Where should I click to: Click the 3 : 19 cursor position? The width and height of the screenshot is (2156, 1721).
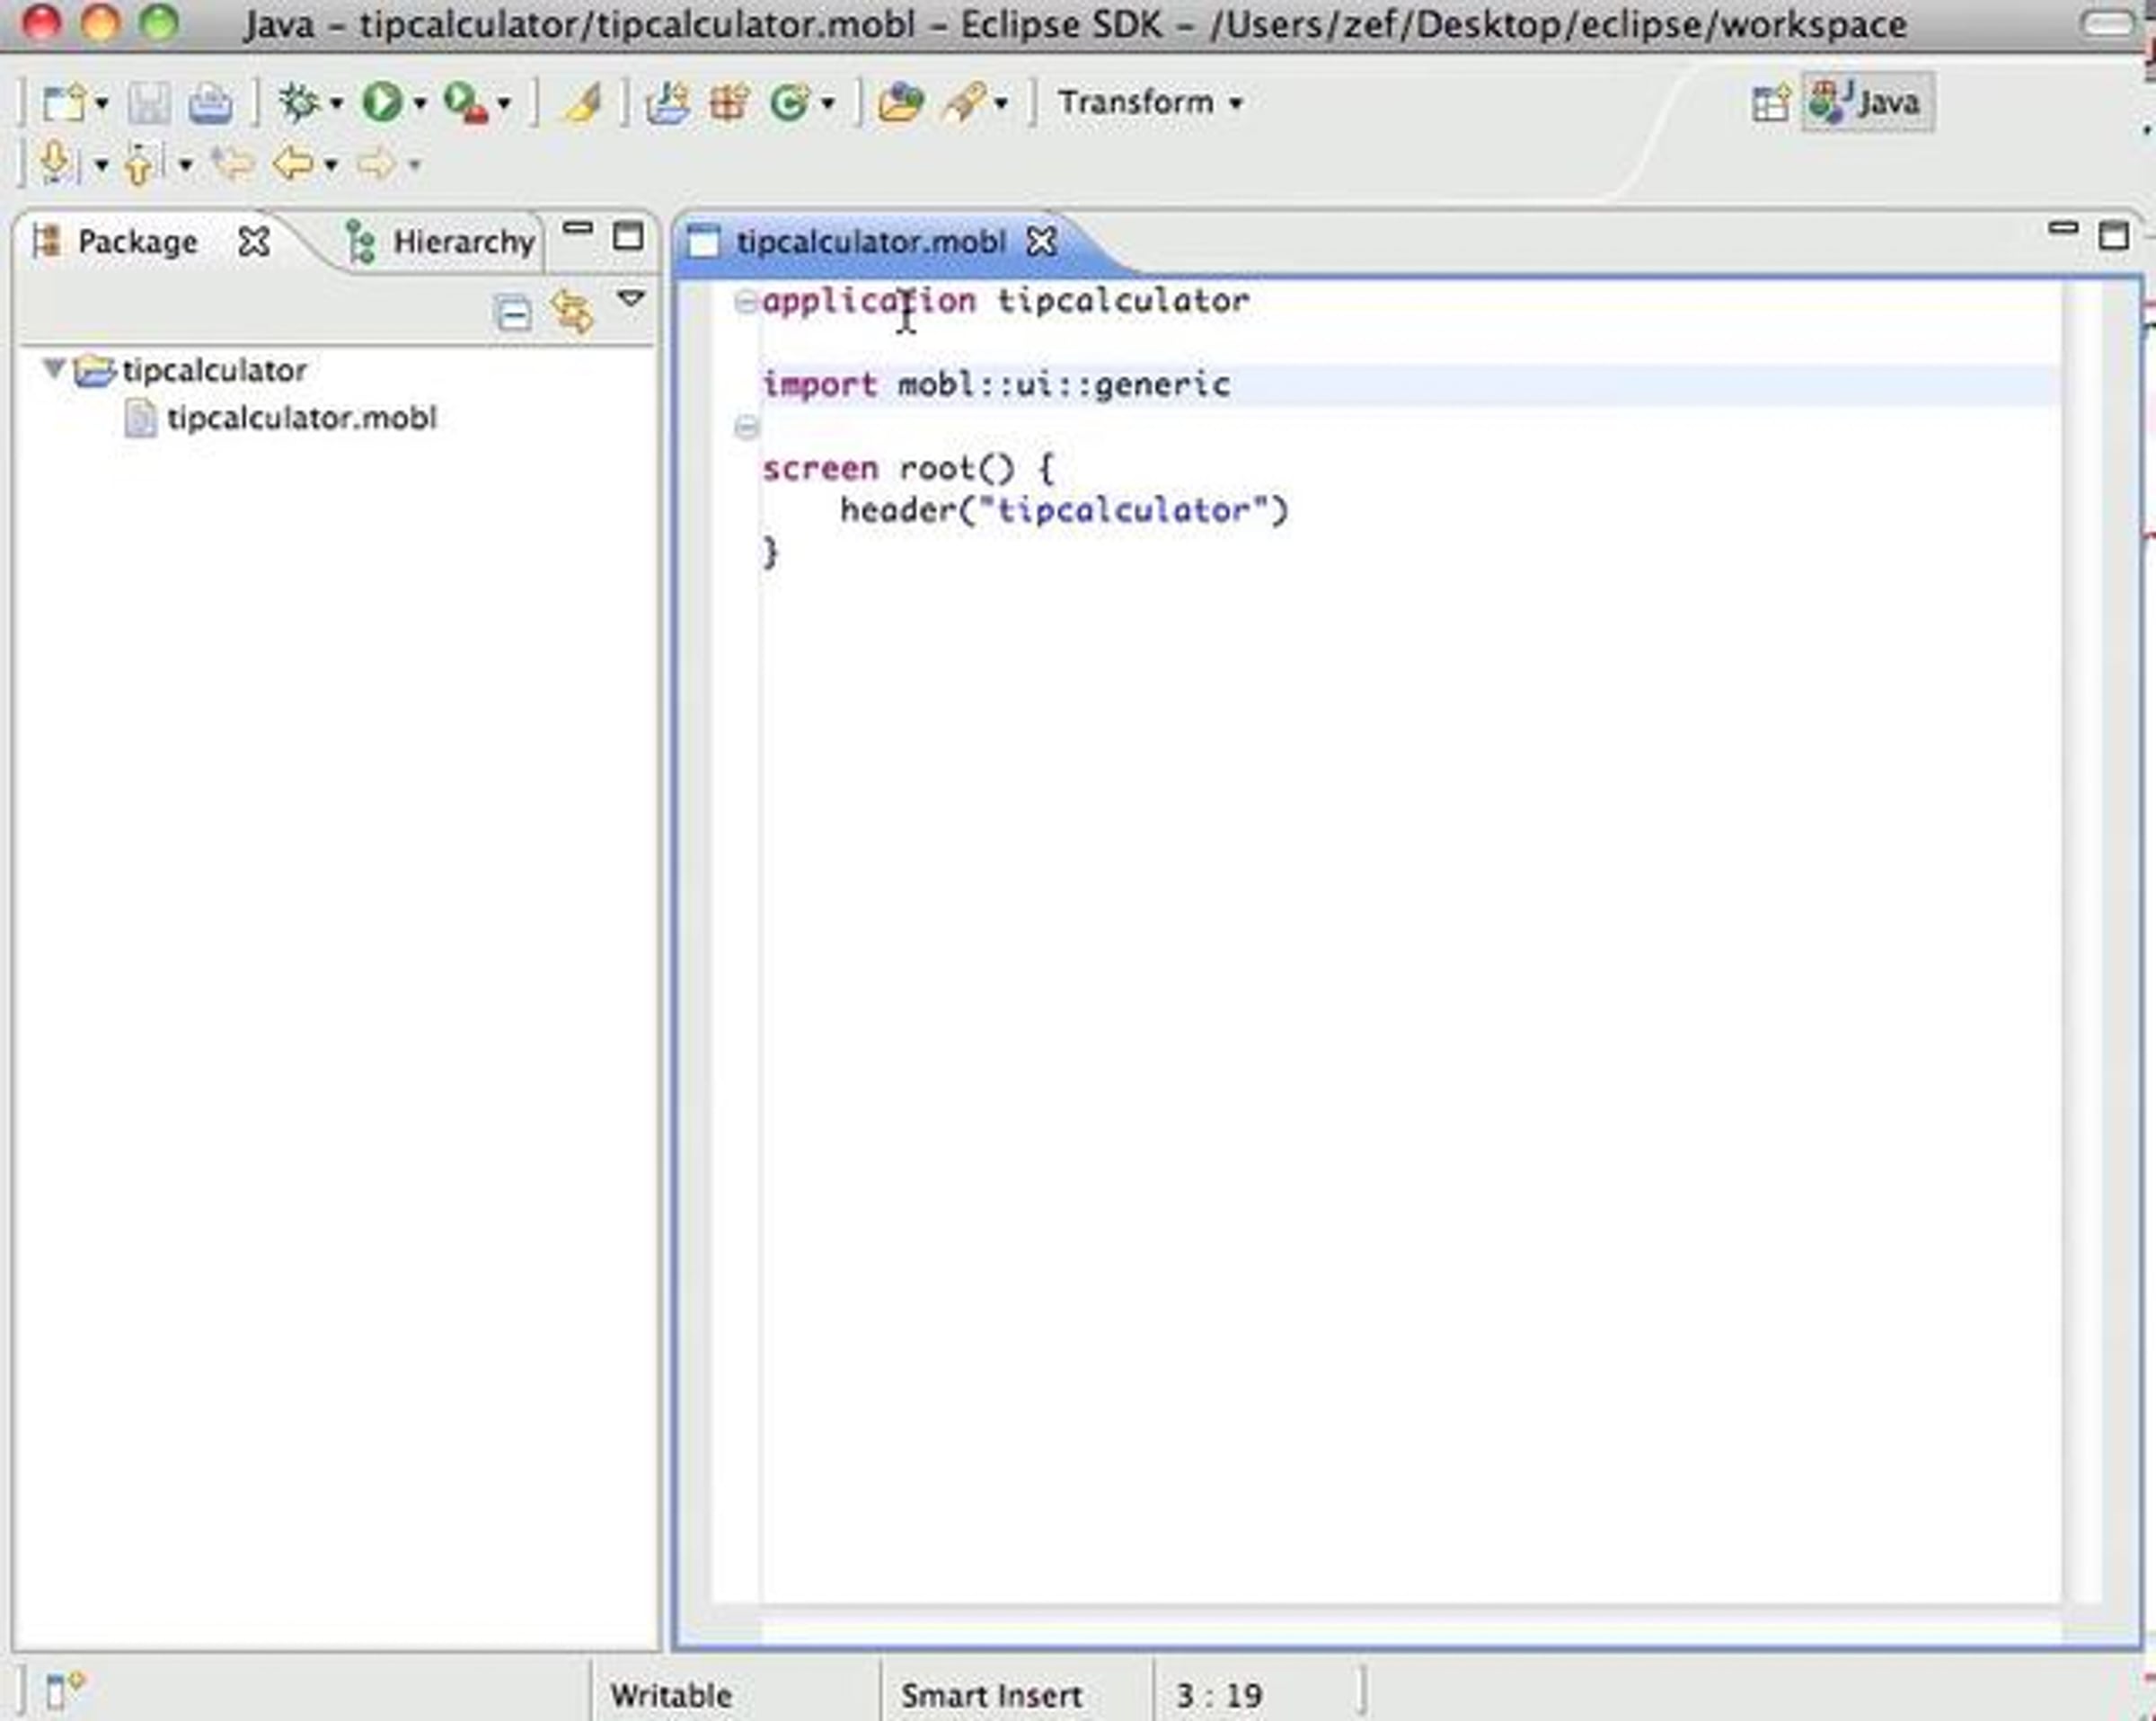click(x=1219, y=1695)
